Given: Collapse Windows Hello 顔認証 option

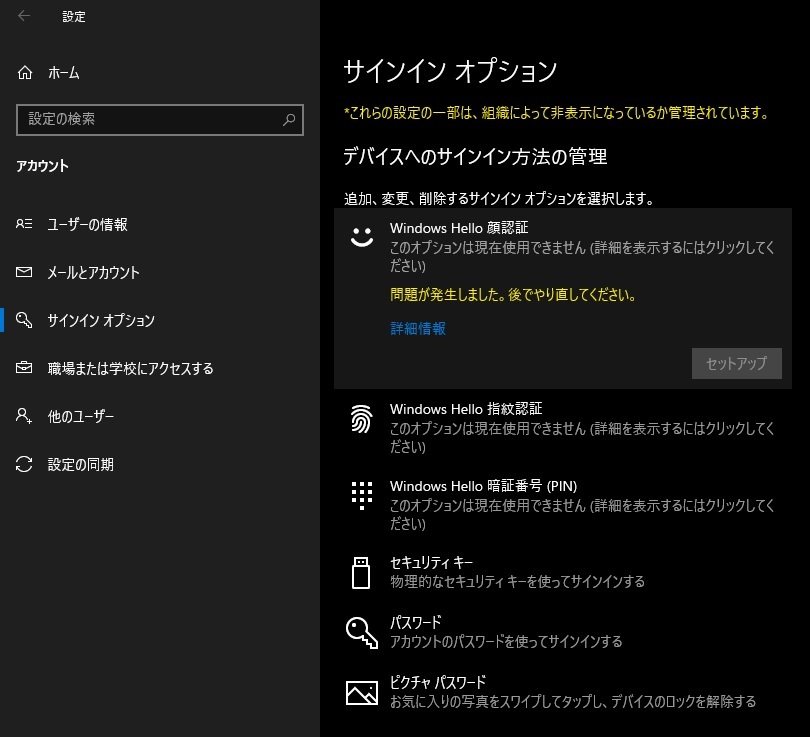Looking at the screenshot, I should (563, 247).
